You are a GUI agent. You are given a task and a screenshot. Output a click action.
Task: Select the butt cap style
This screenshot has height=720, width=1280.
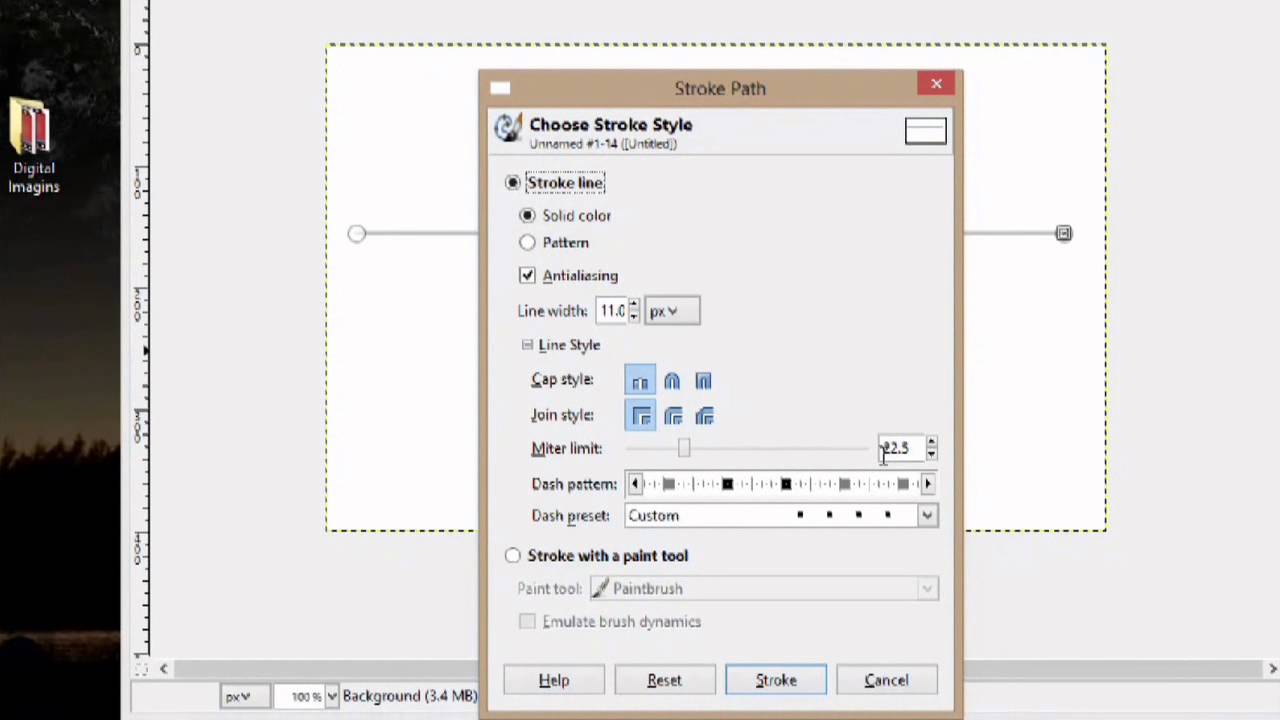pos(640,381)
